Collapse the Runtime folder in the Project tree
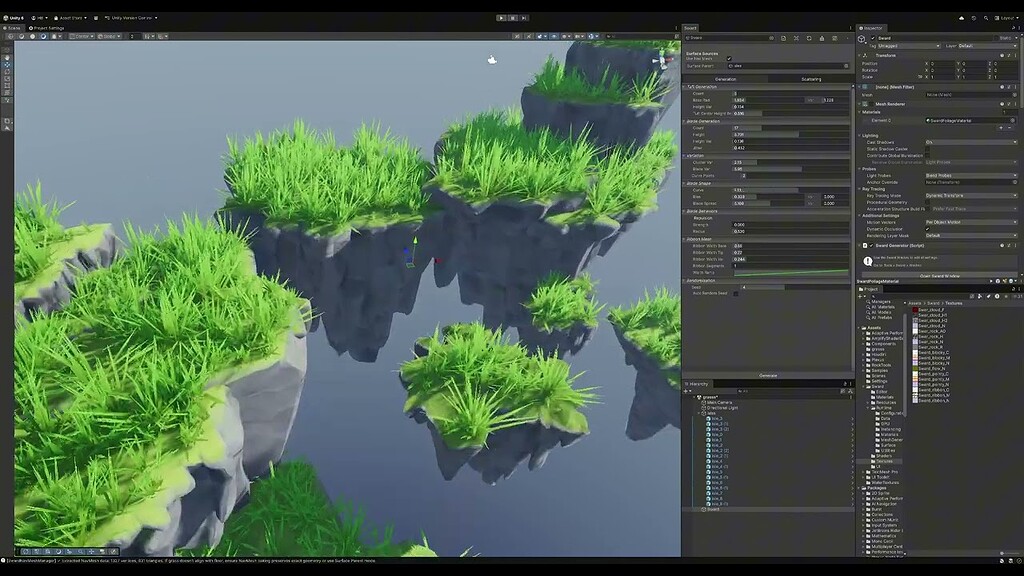The image size is (1024, 576). click(x=867, y=408)
